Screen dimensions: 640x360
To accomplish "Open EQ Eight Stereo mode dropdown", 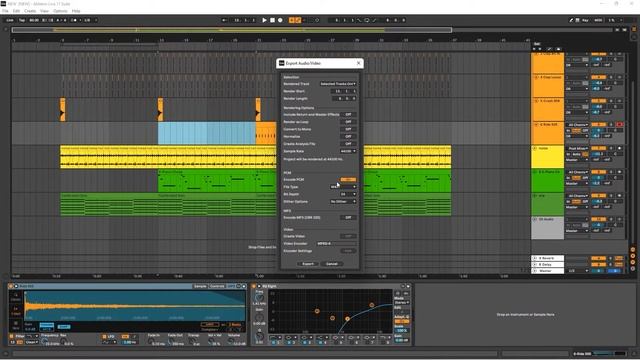I will pyautogui.click(x=402, y=302).
